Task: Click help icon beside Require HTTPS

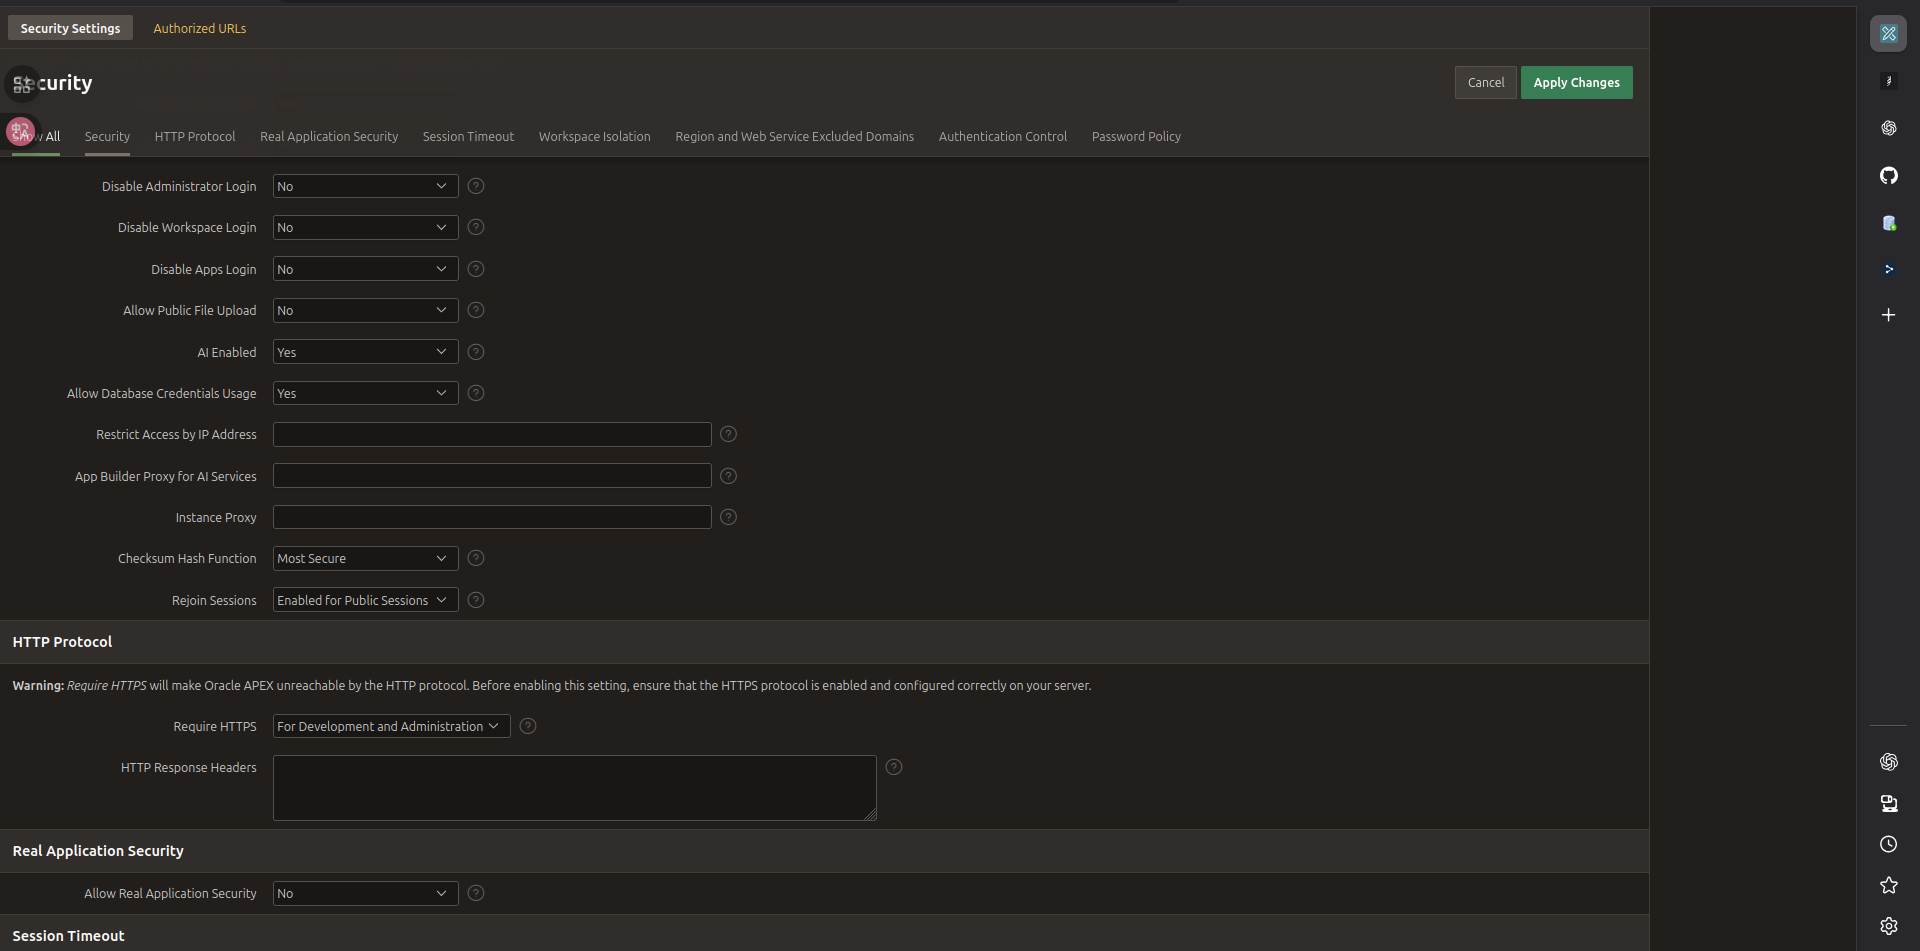Action: [x=528, y=726]
